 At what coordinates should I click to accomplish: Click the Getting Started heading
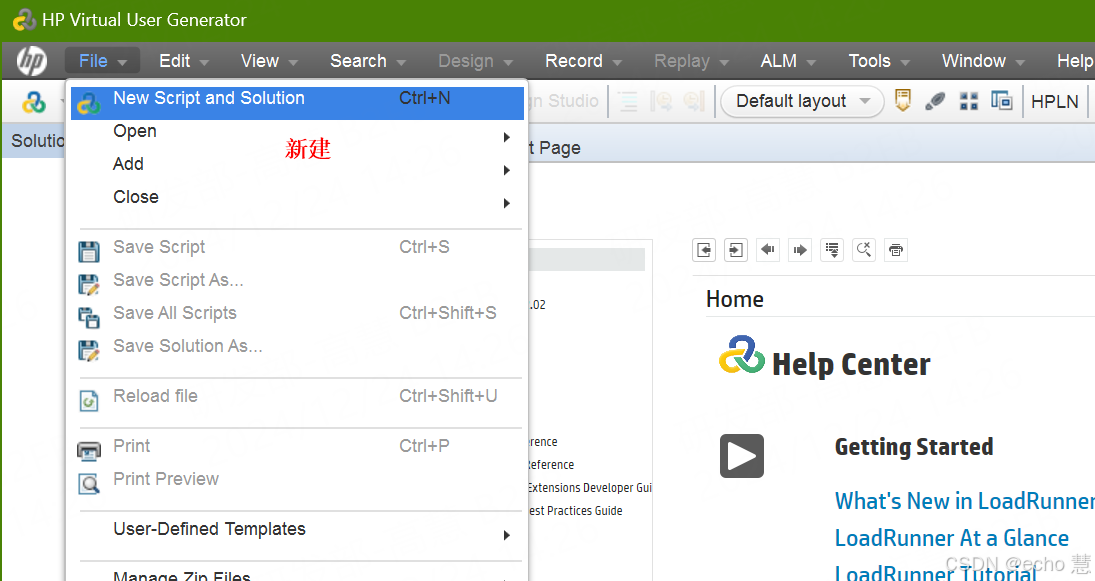coord(913,447)
